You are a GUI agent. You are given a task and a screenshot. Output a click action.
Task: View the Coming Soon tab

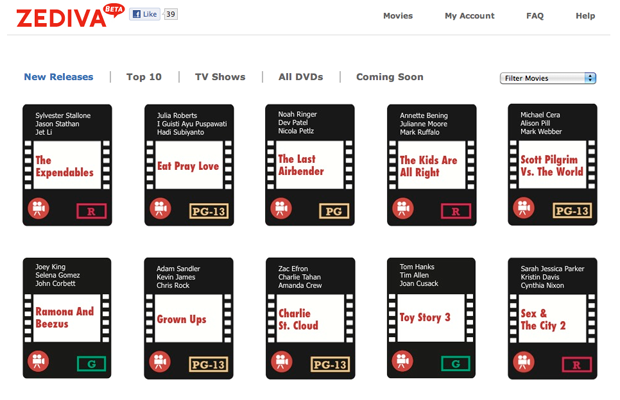[x=389, y=77]
